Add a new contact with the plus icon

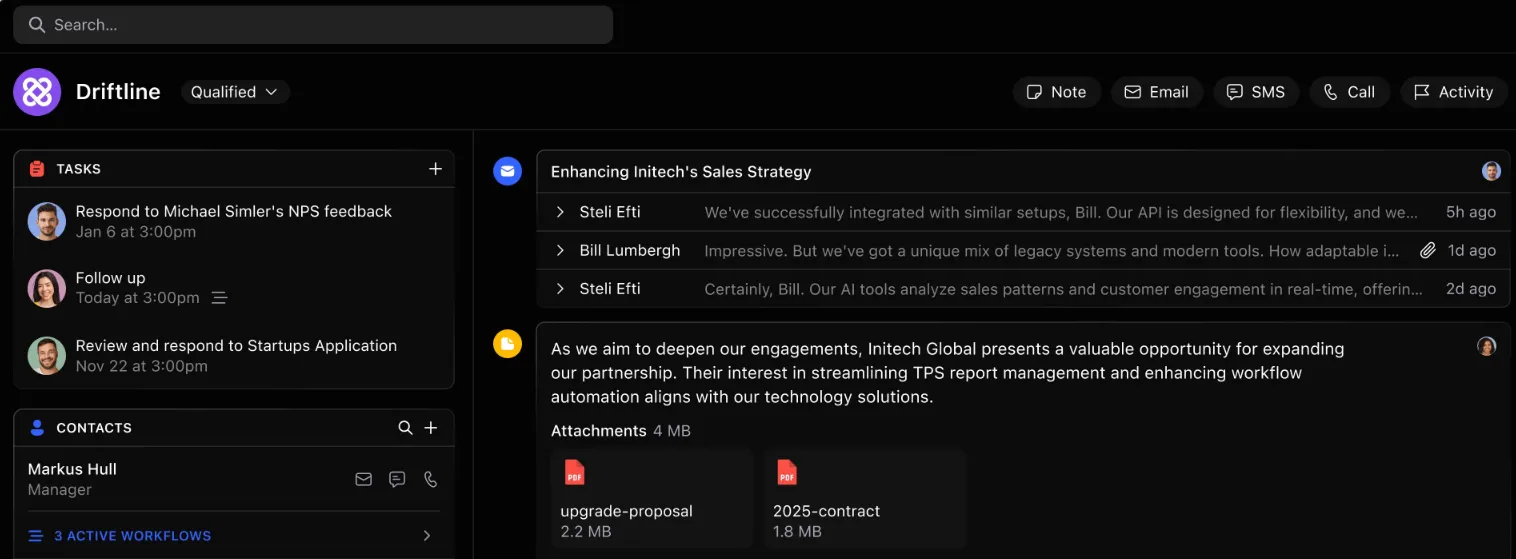pos(431,428)
